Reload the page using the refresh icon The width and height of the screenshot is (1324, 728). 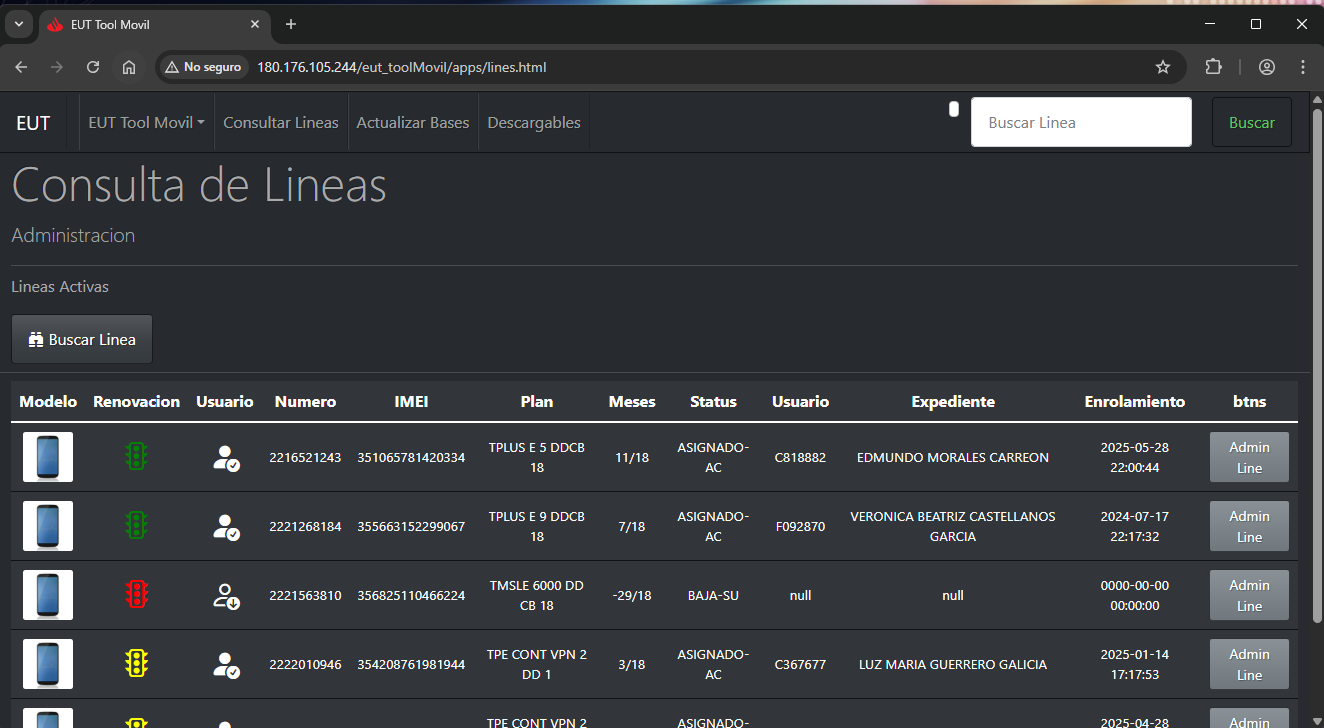point(93,67)
